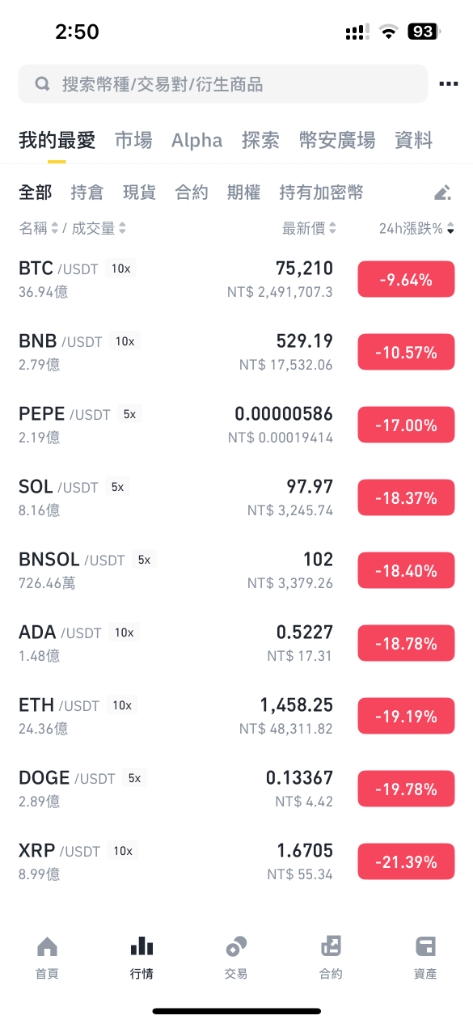Focus the 搜索幣種/交易對 search field
This screenshot has width=473, height=1024.
pos(223,84)
